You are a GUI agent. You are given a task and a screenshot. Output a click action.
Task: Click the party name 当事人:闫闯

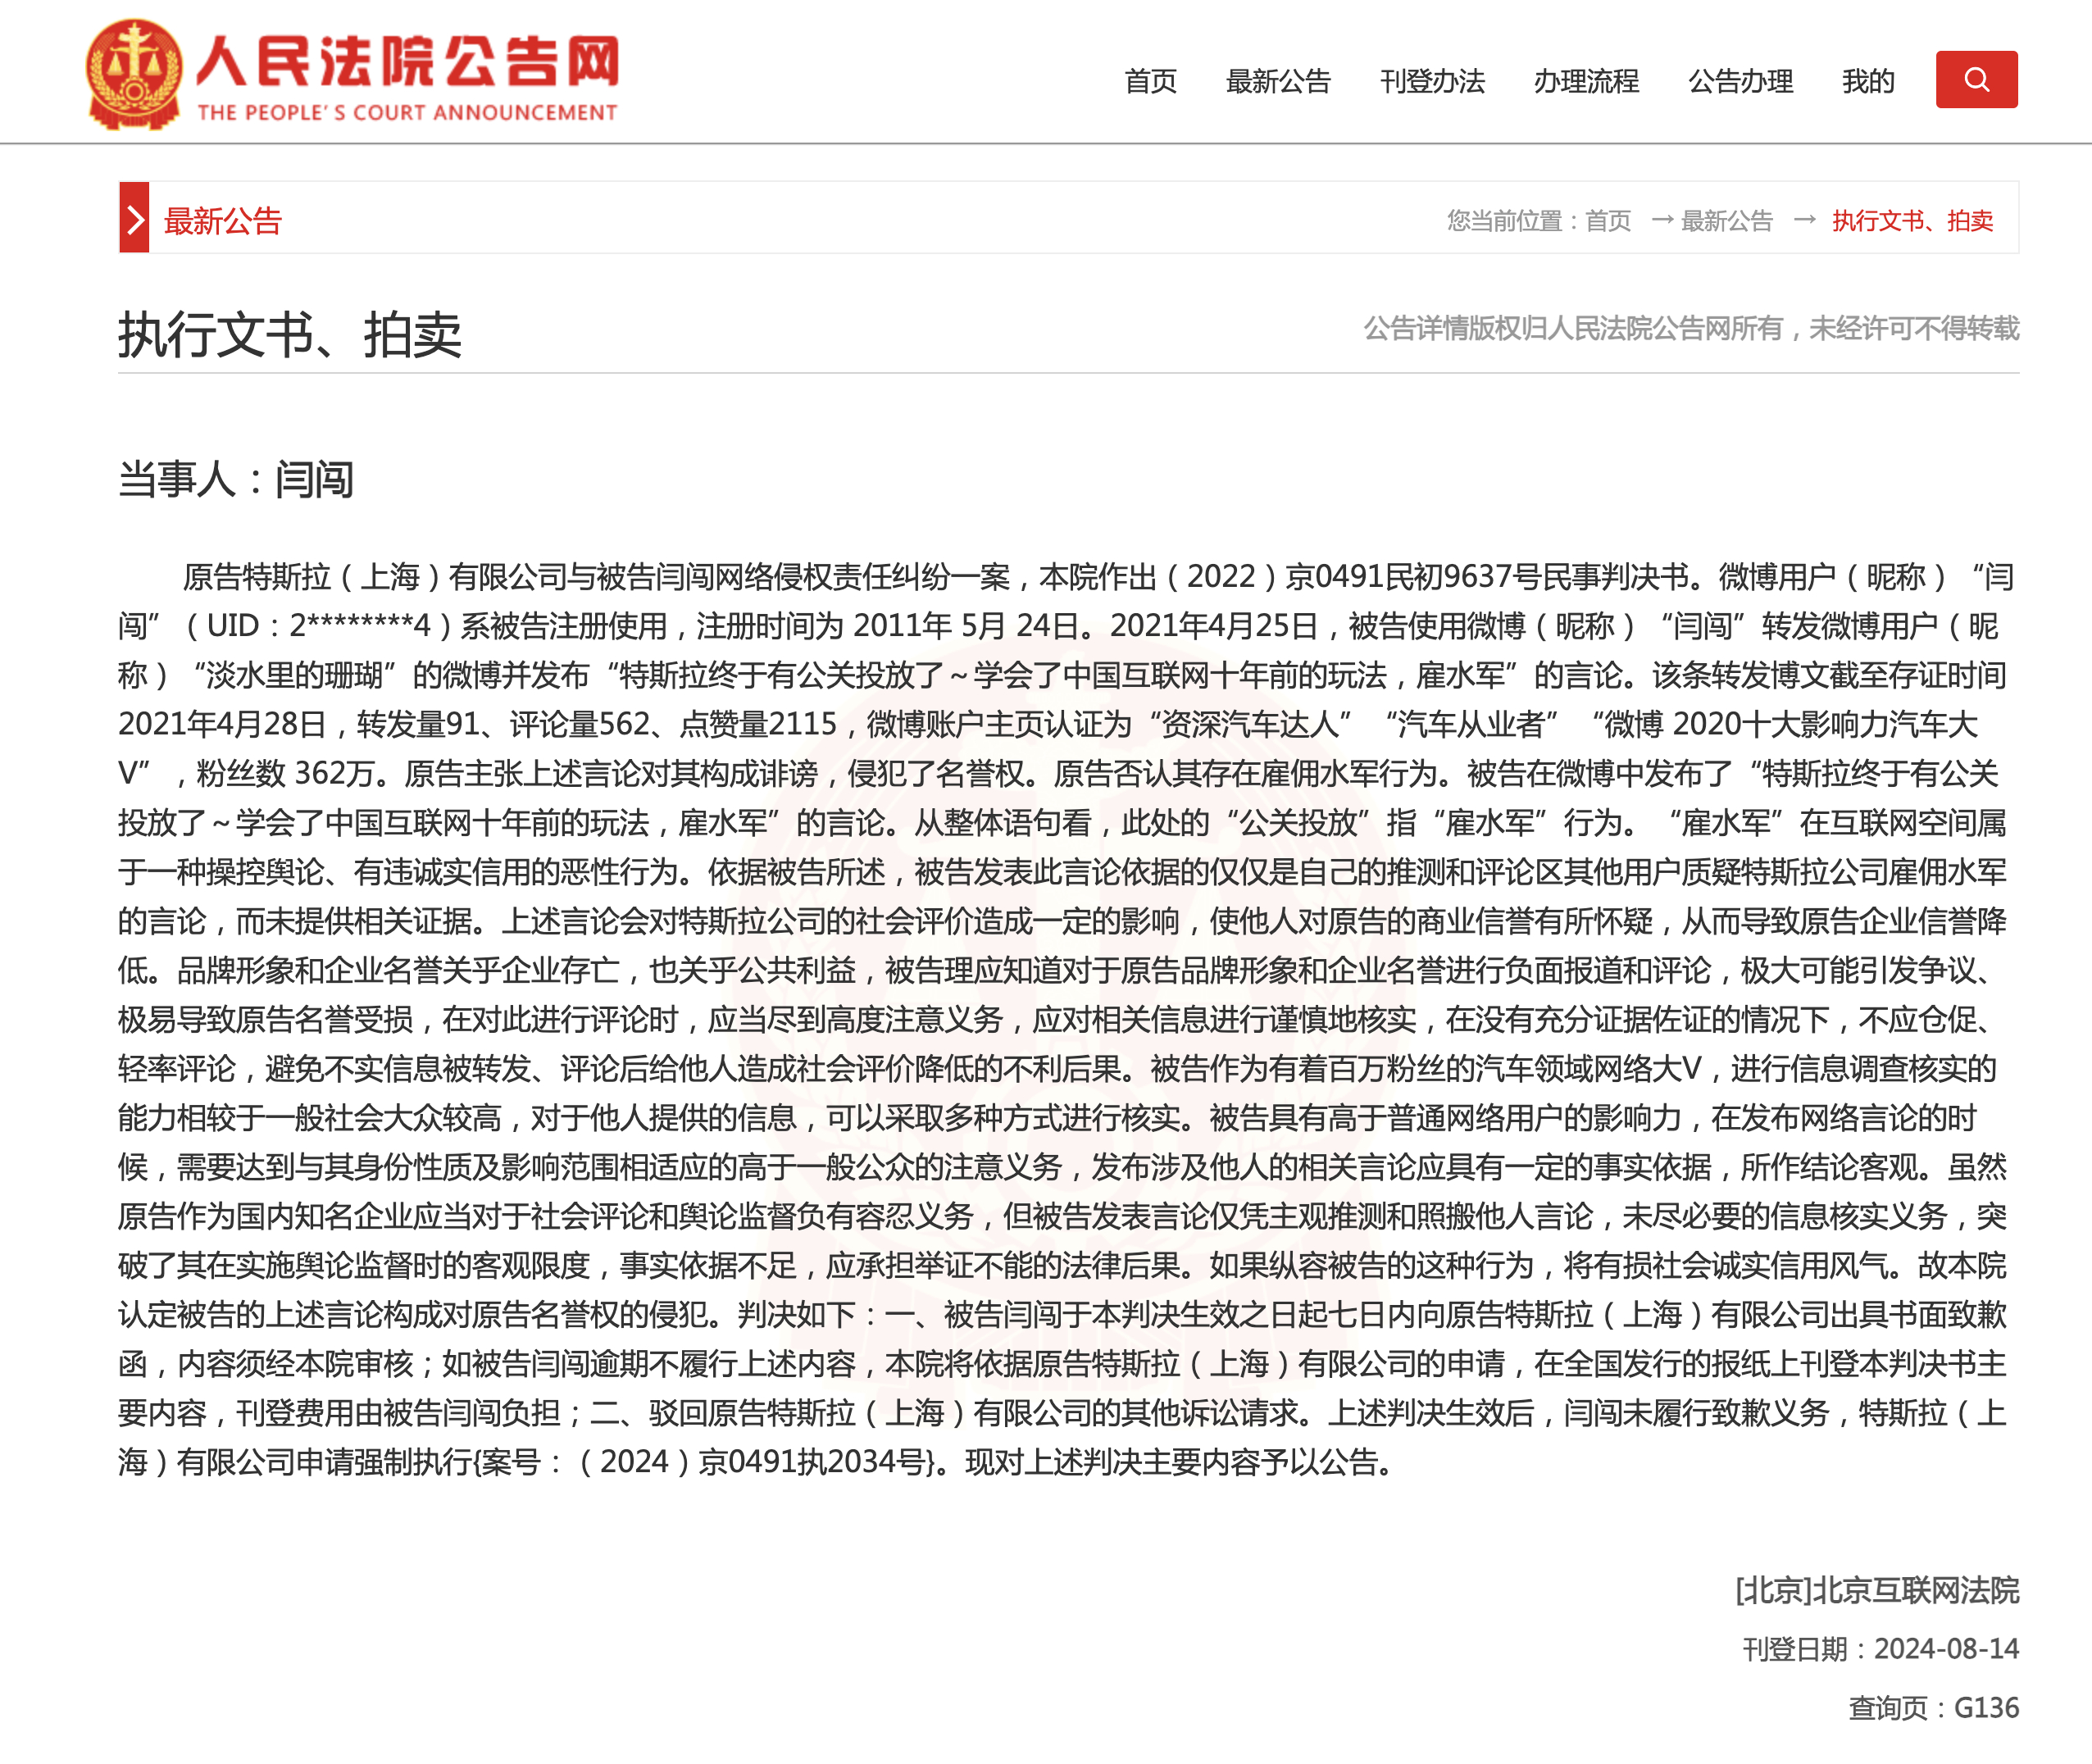(236, 479)
